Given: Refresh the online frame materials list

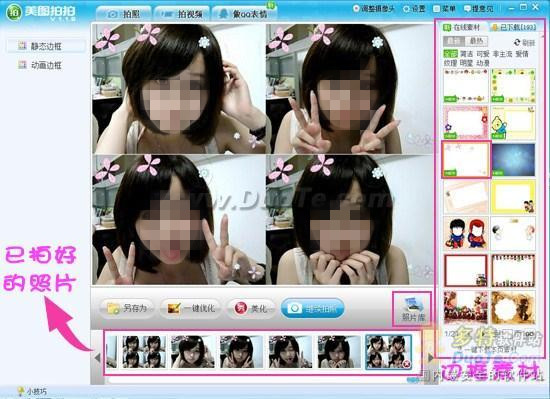Looking at the screenshot, I should click(524, 42).
